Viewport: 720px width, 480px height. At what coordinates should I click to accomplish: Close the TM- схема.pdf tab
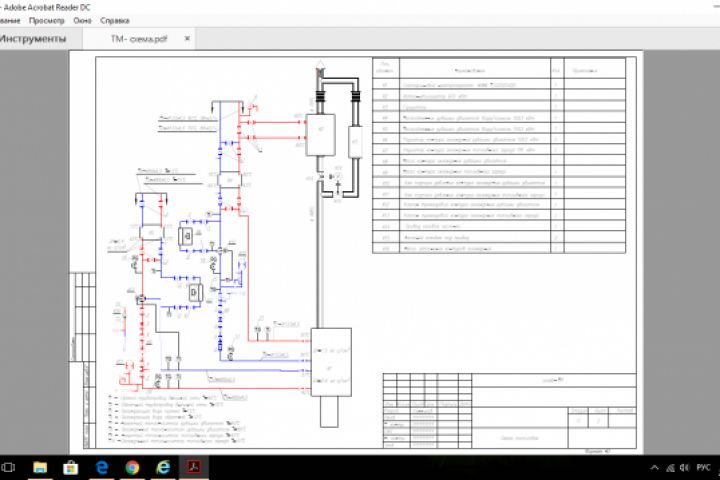[x=187, y=39]
